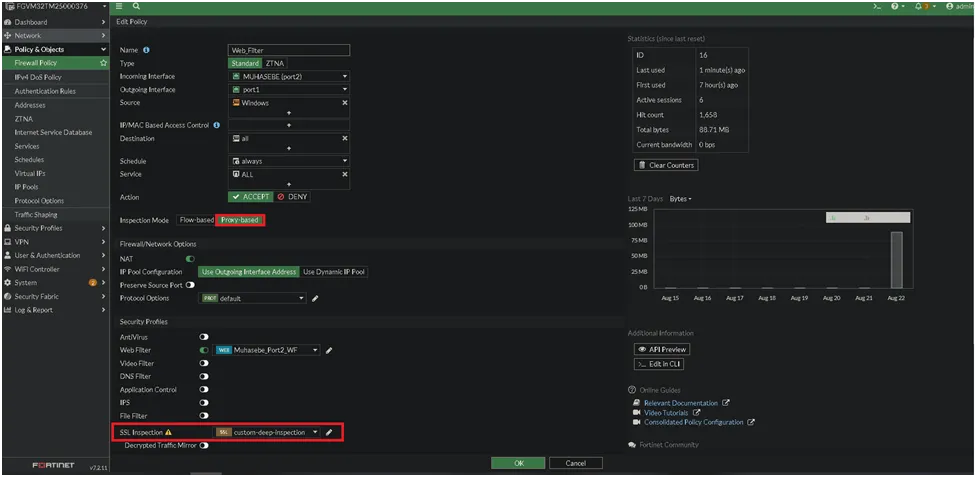
Task: Click the Aug 22 bar in bytes chart
Action: [x=896, y=260]
